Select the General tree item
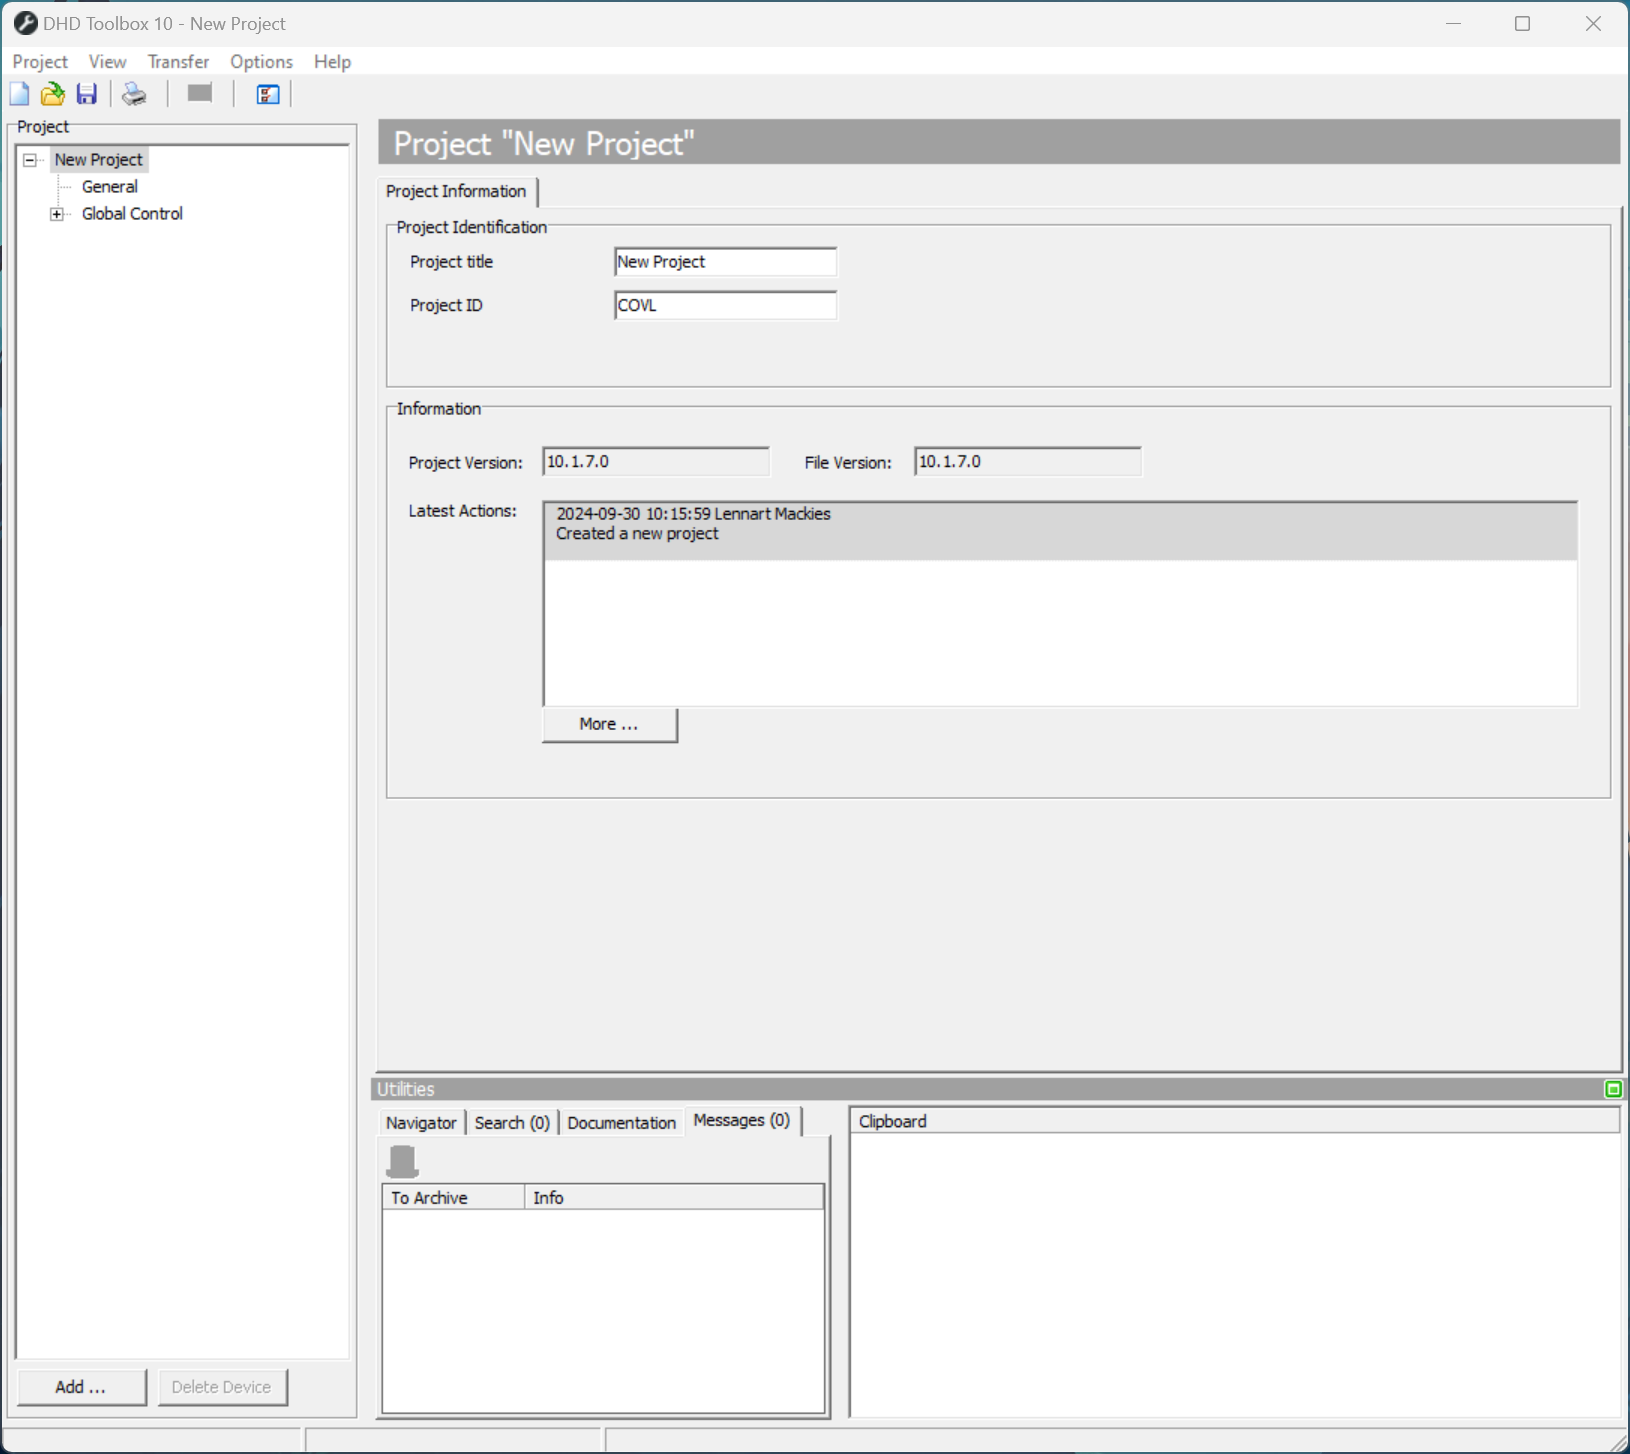The image size is (1630, 1454). (x=109, y=186)
